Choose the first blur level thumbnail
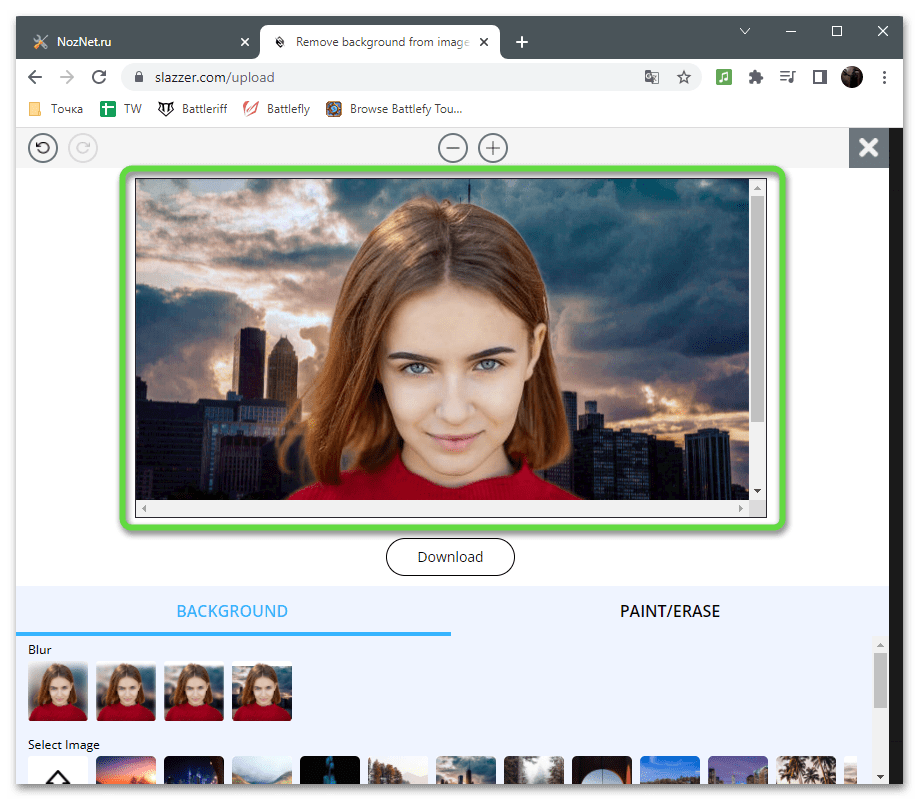Viewport: 919px width, 800px height. tap(58, 691)
